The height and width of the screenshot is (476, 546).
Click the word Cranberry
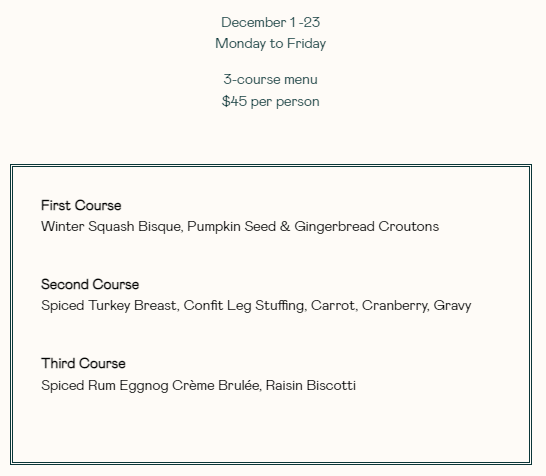point(395,306)
